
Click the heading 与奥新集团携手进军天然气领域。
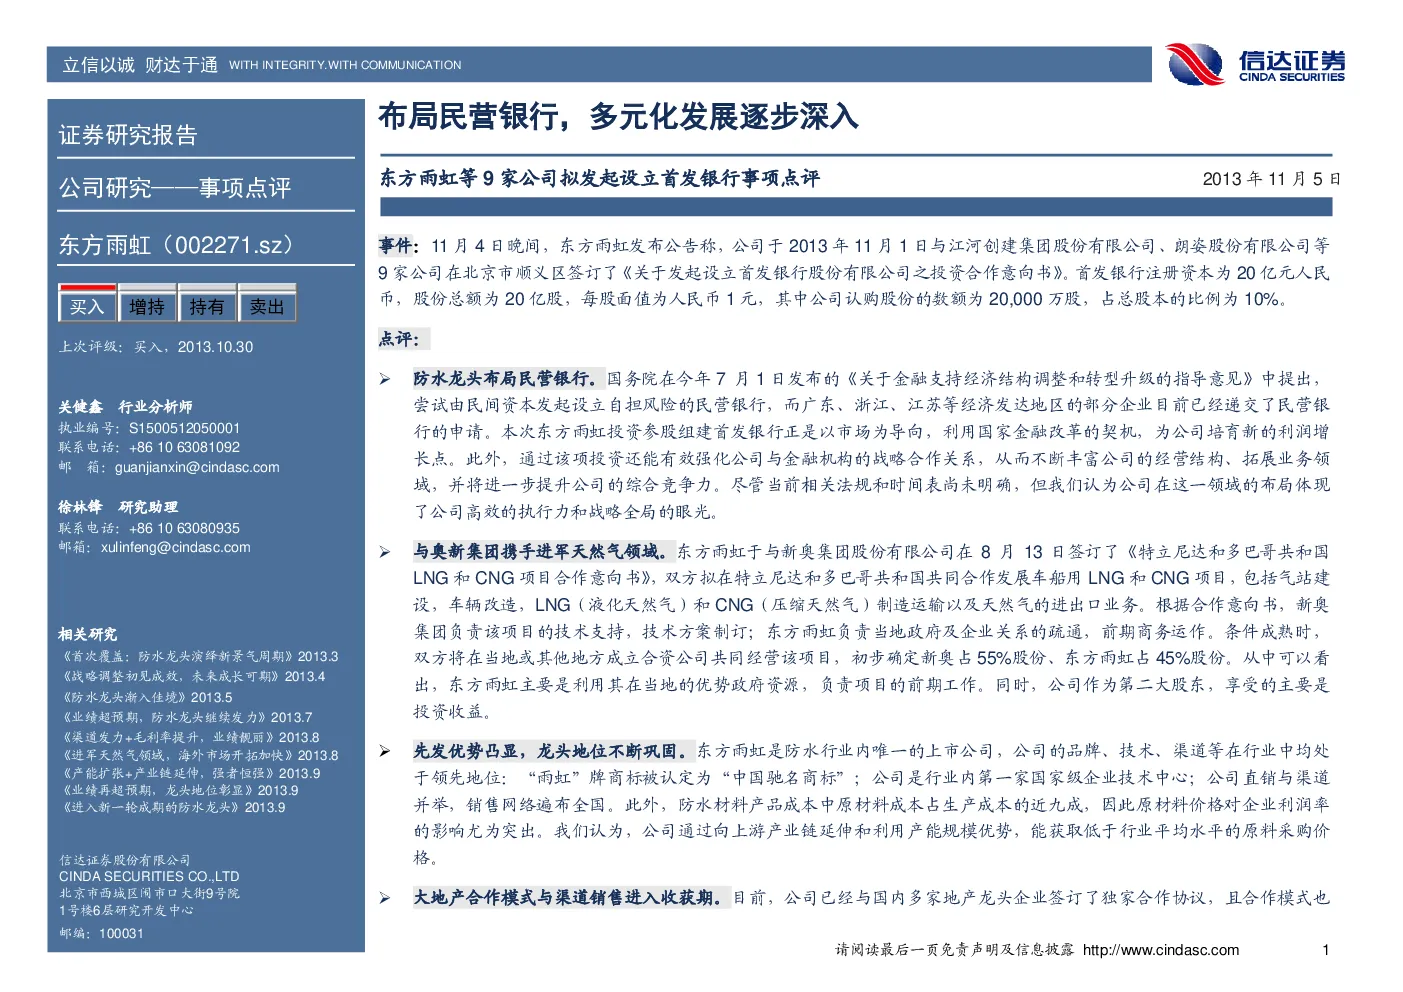coord(543,551)
